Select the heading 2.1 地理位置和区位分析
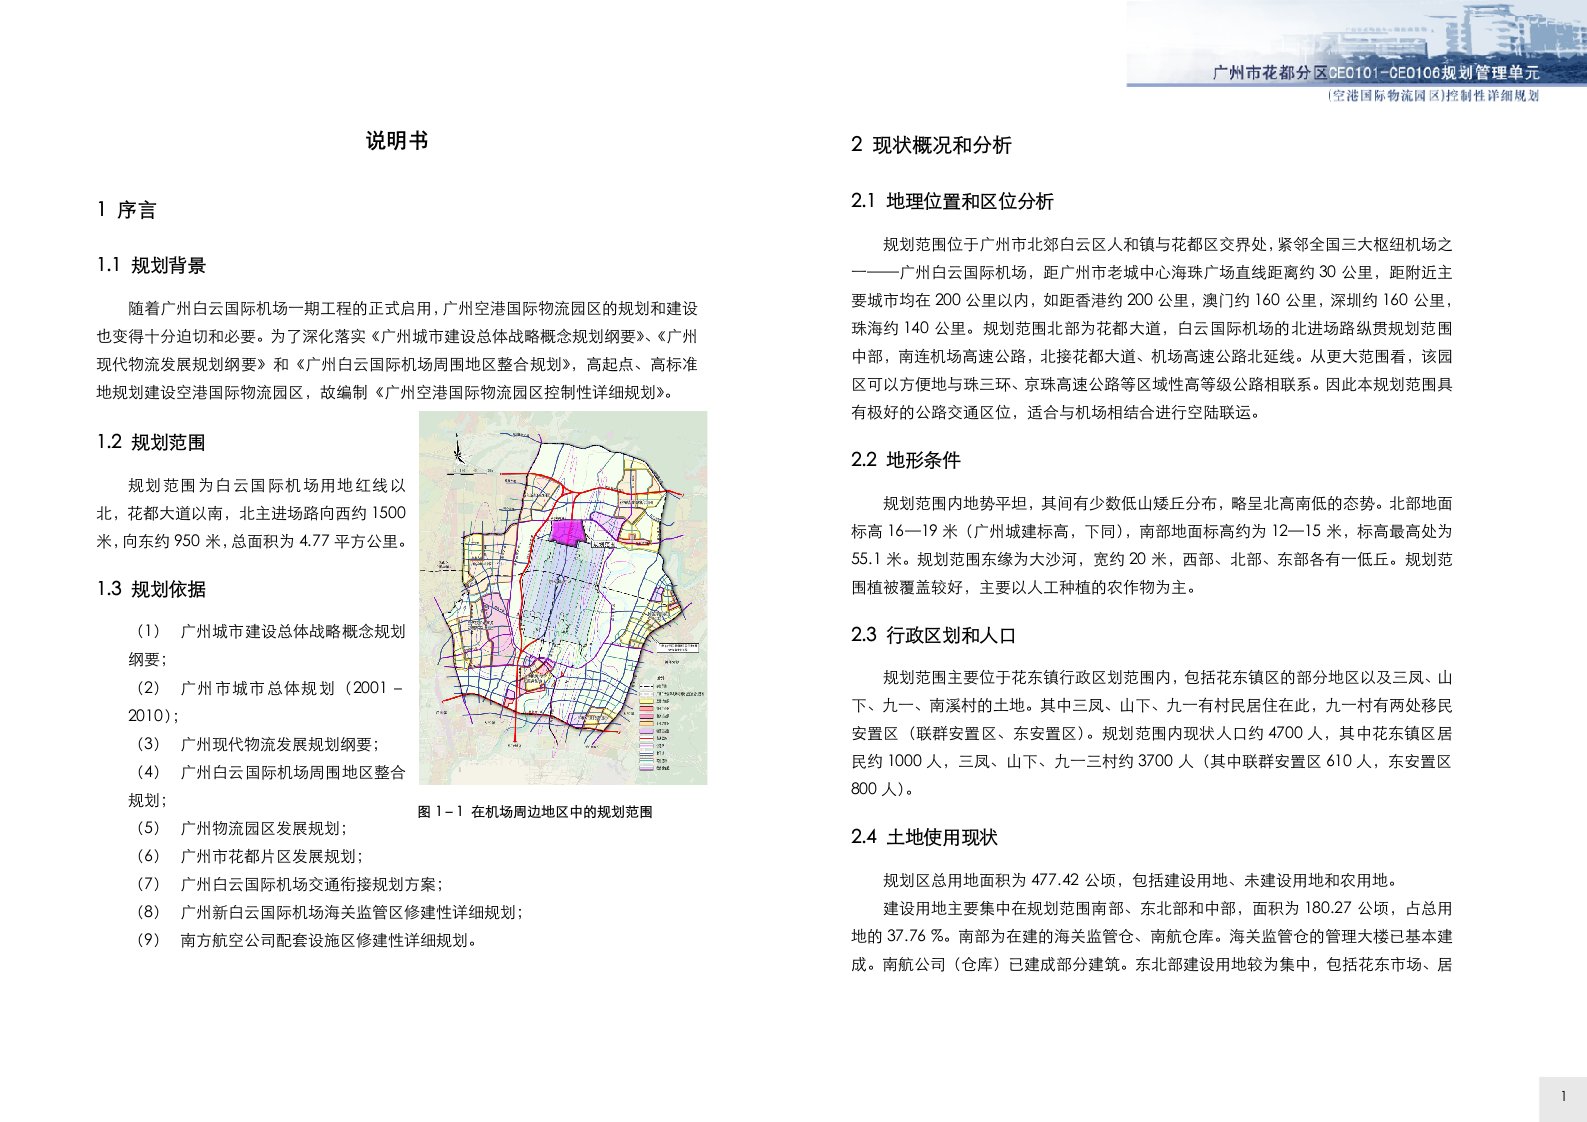Image resolution: width=1587 pixels, height=1122 pixels. (952, 201)
